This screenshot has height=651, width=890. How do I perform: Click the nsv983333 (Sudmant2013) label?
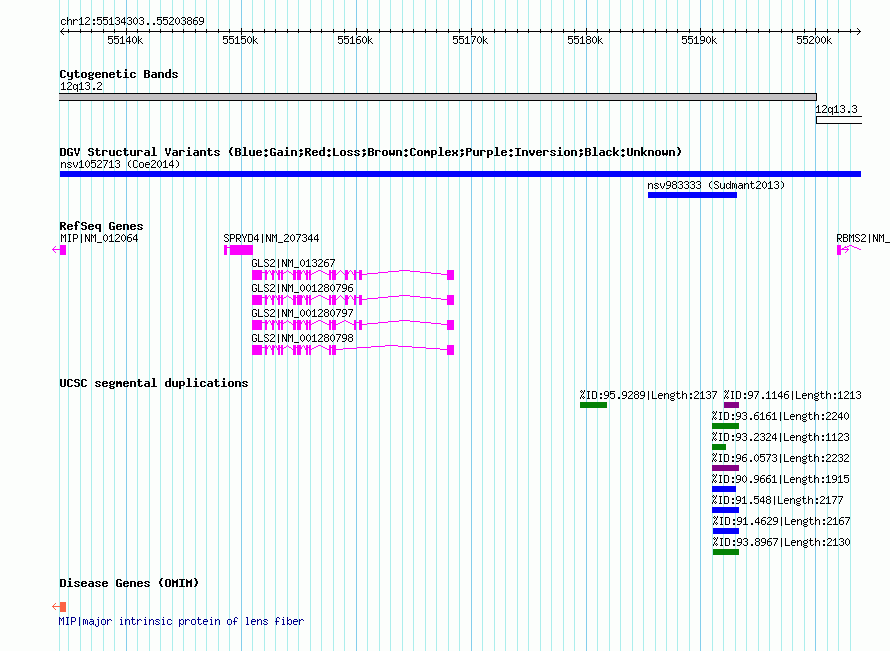click(716, 185)
